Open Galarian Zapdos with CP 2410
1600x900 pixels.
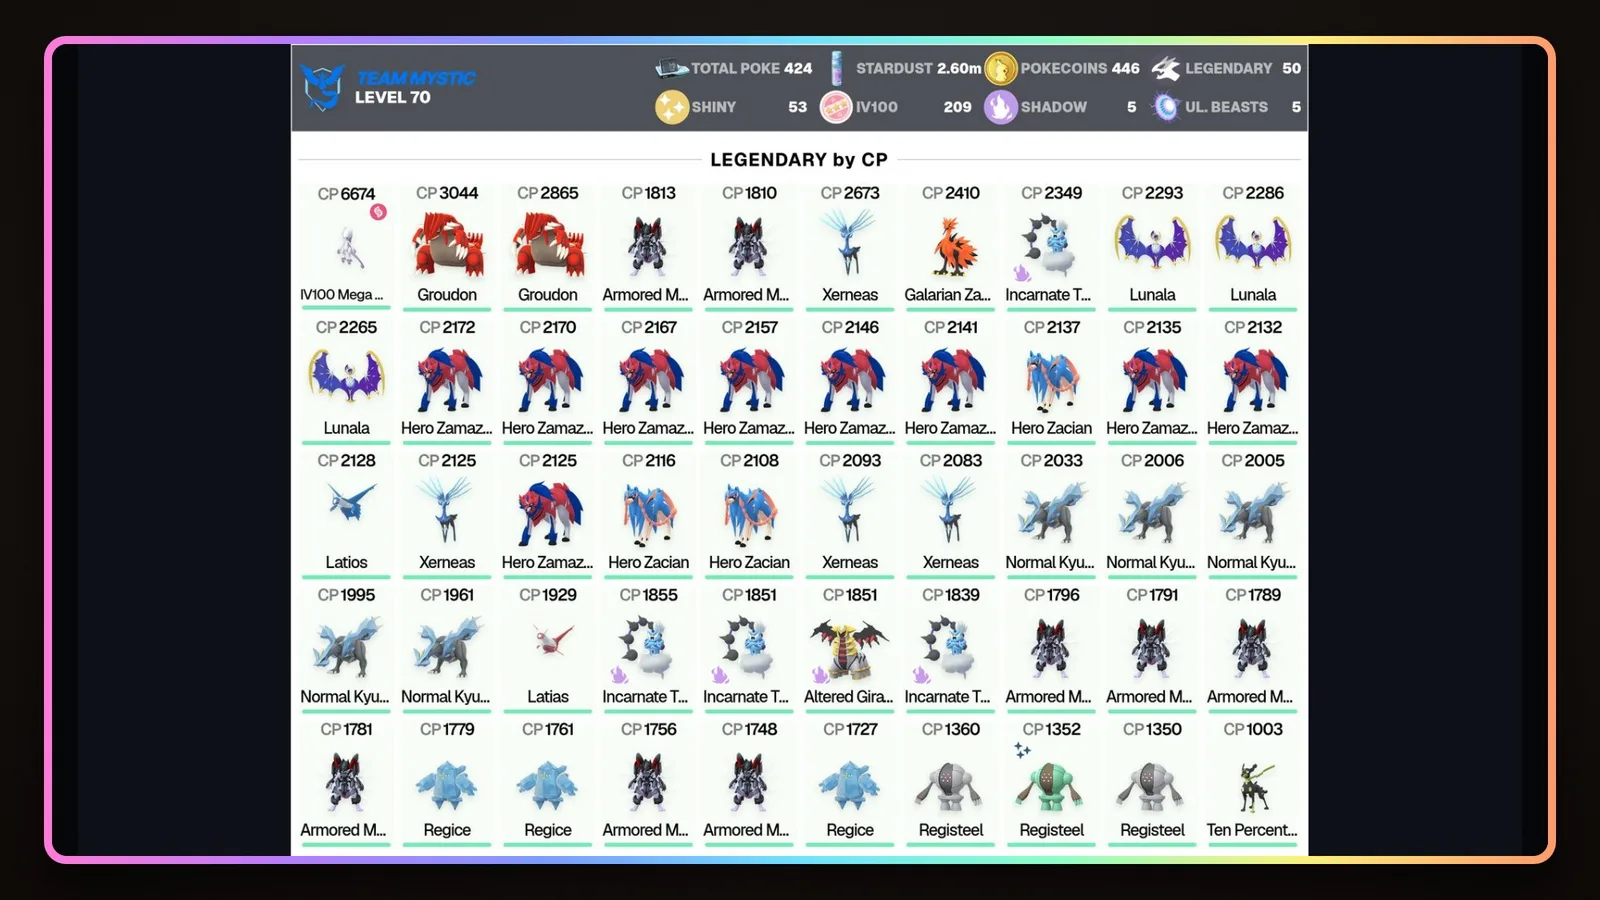(x=951, y=246)
